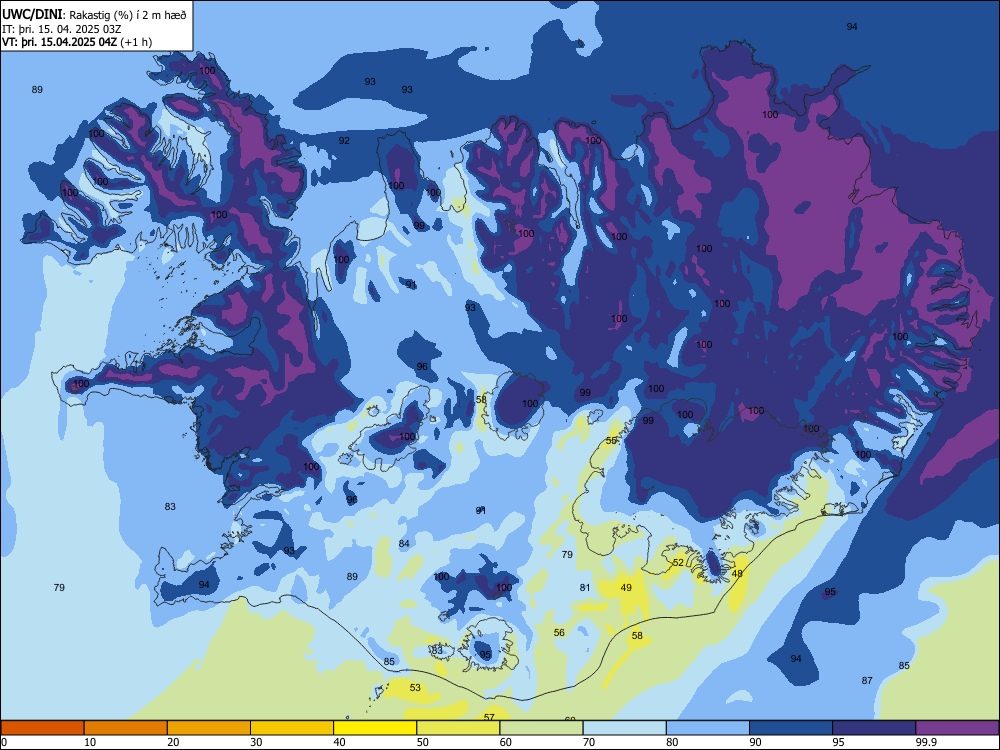The height and width of the screenshot is (750, 1000).
Task: Click legend tick label '40'
Action: pos(339,742)
